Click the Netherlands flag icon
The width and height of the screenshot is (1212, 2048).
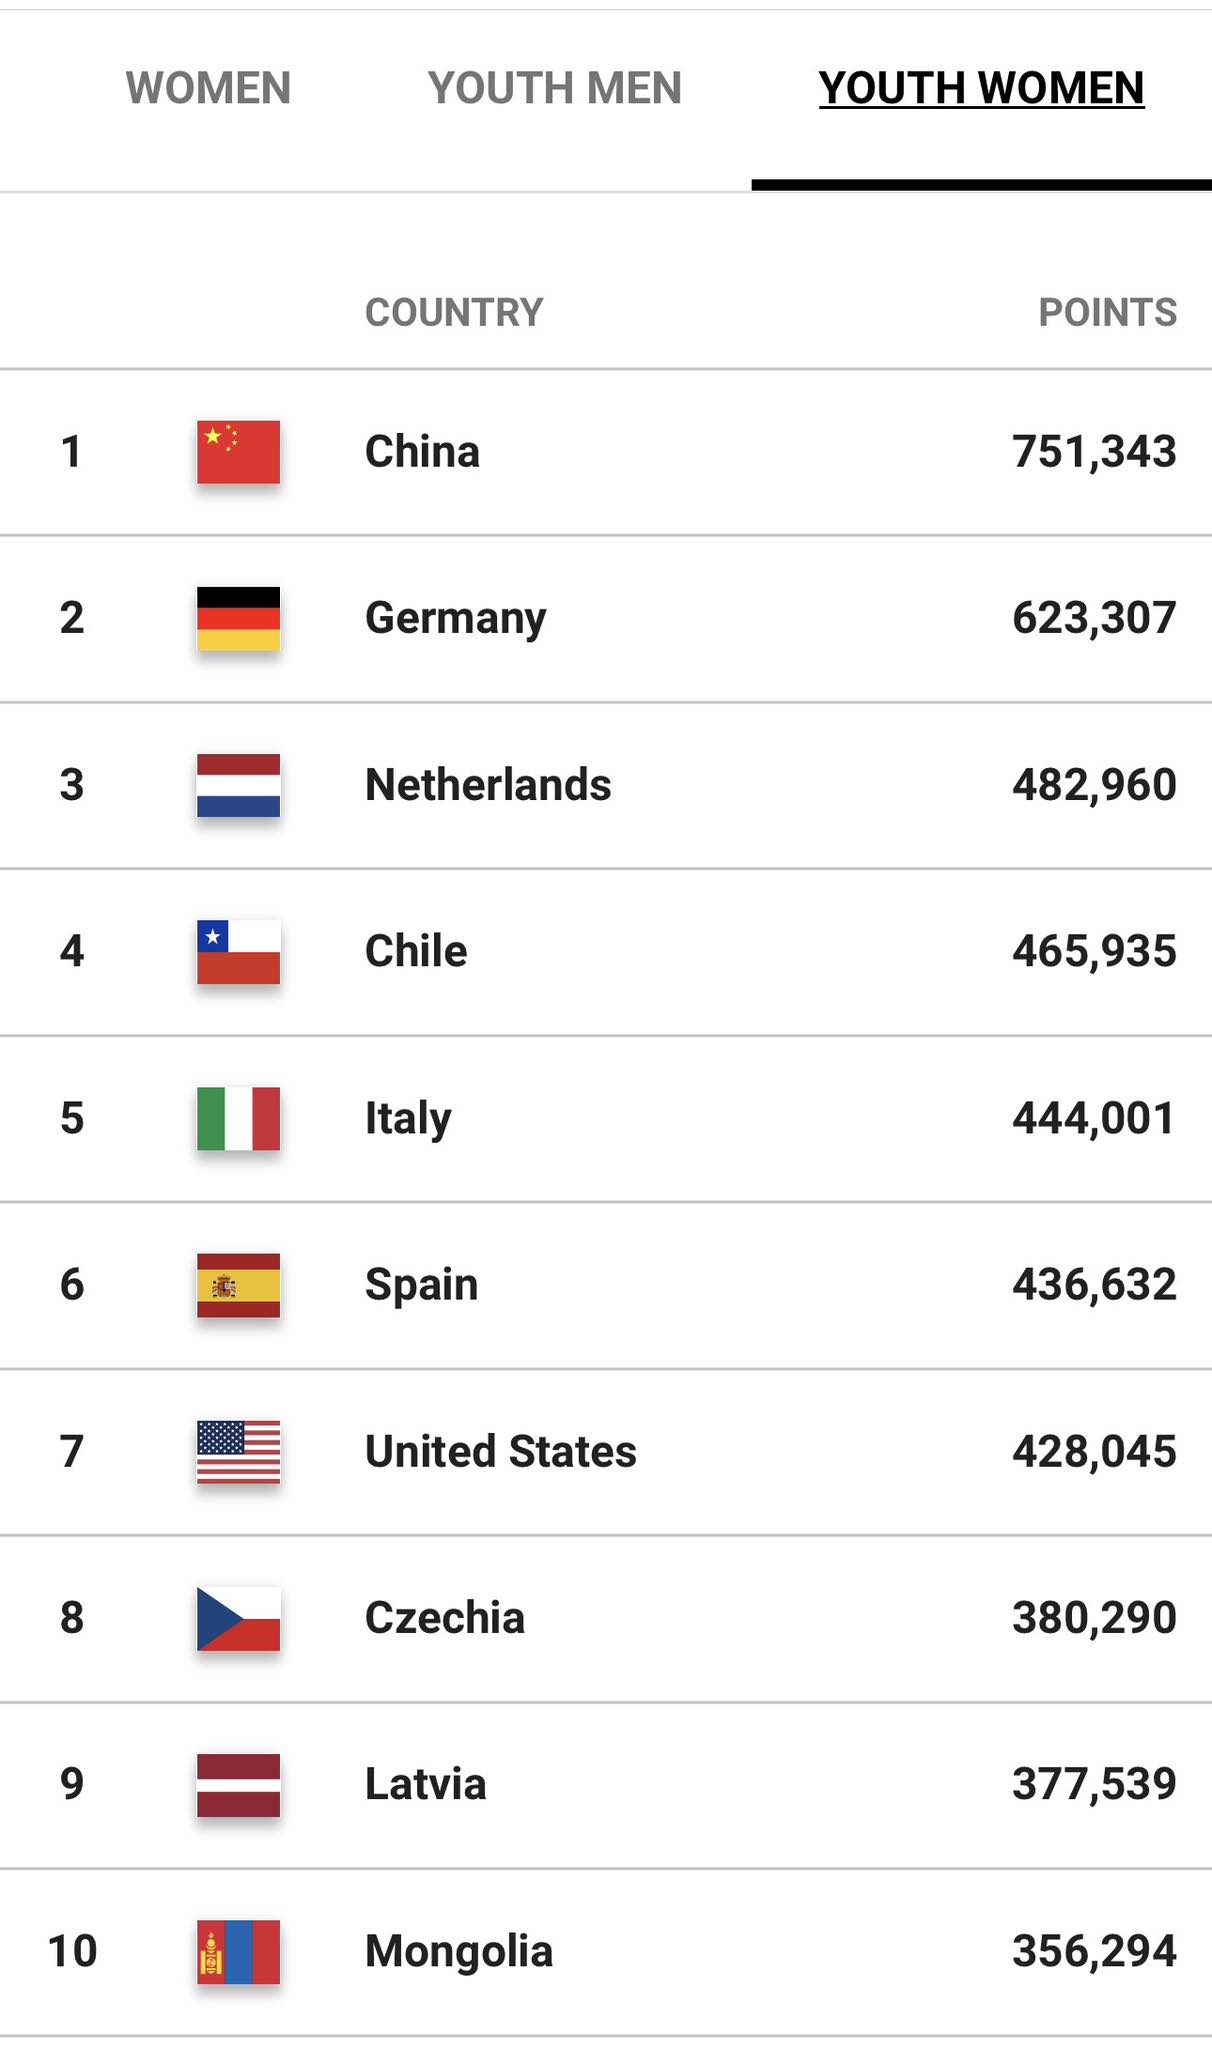tap(238, 785)
